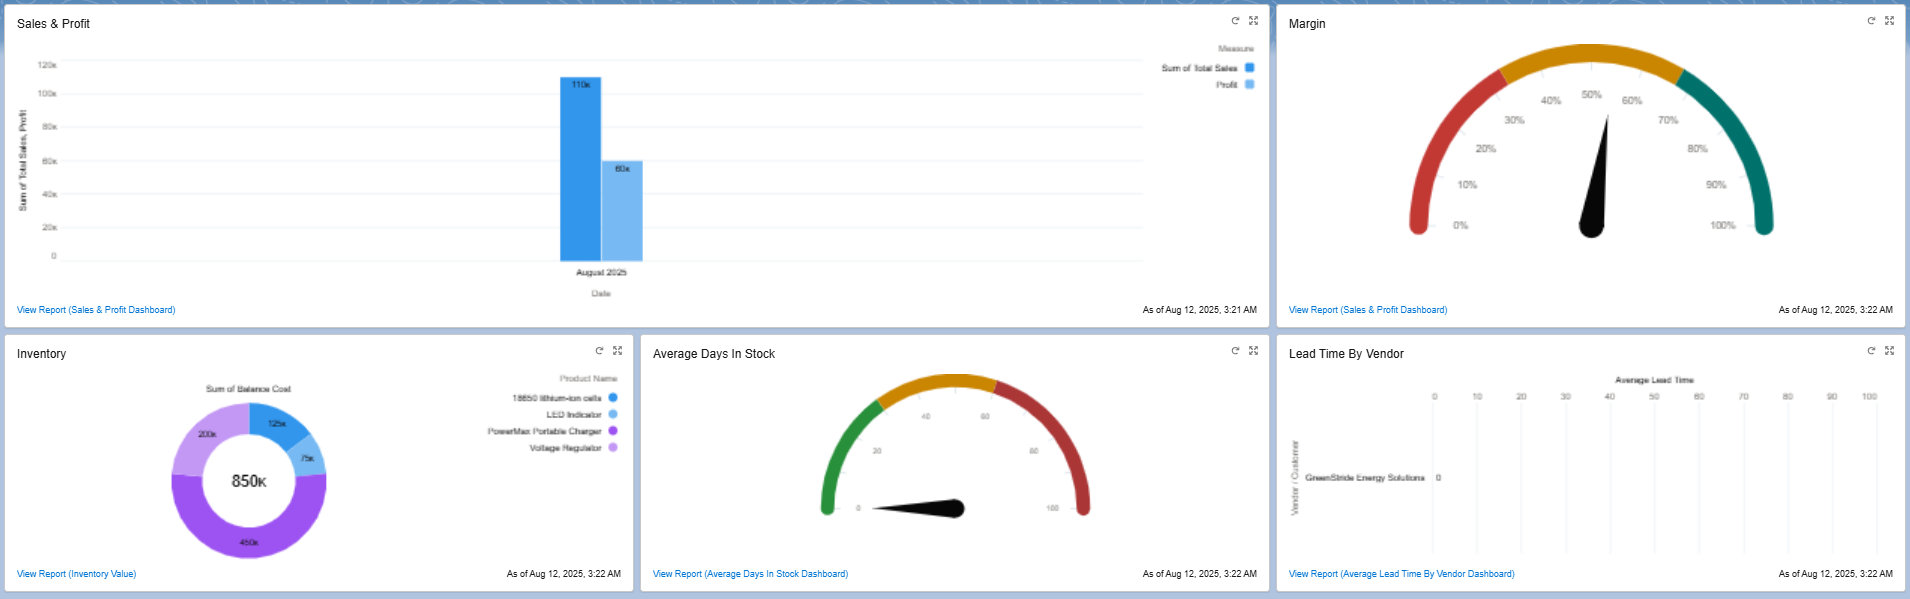The image size is (1910, 599).
Task: Open View Report link under Sales & Profit
Action: (96, 310)
